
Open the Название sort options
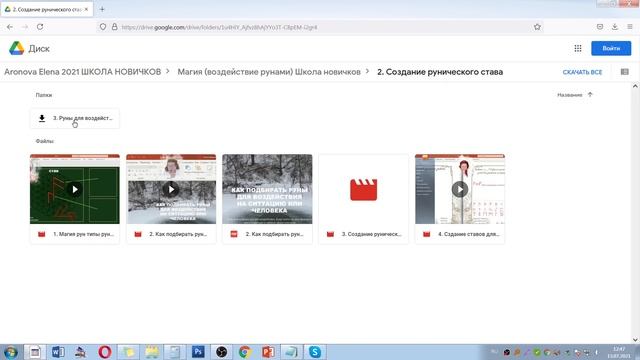[x=569, y=95]
